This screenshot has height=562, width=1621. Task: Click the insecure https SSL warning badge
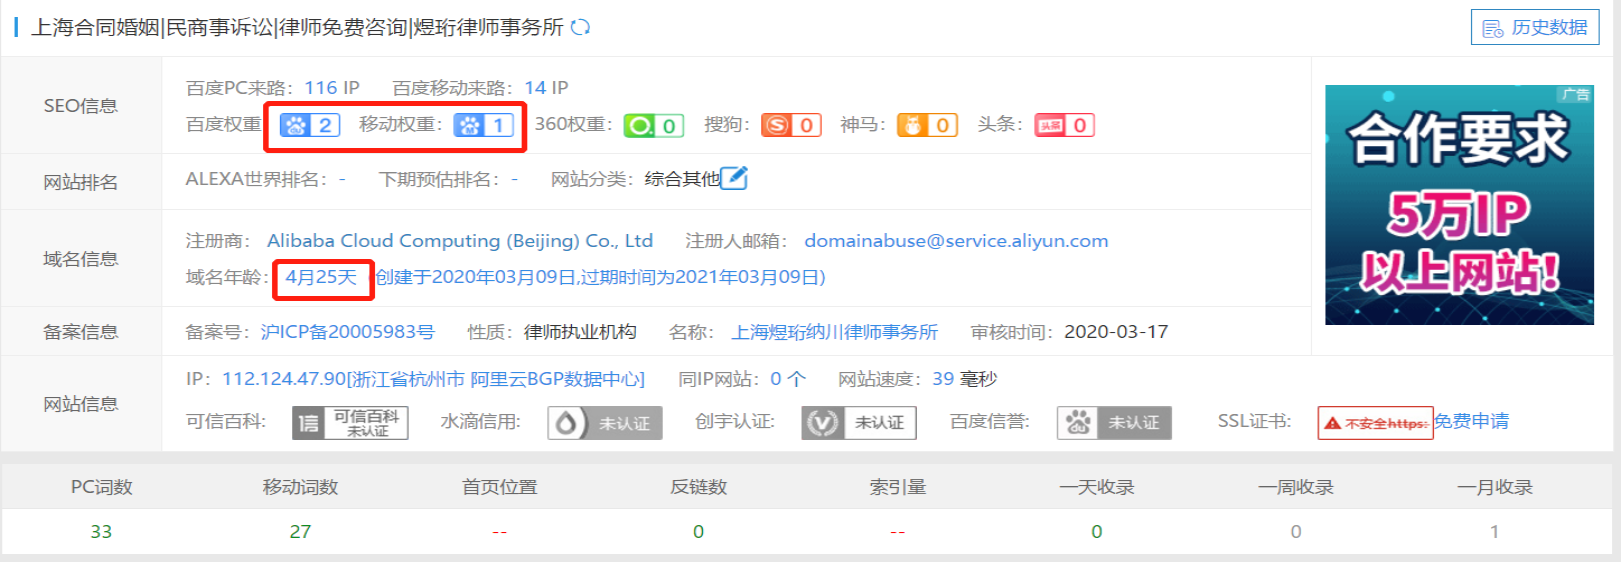click(1375, 423)
